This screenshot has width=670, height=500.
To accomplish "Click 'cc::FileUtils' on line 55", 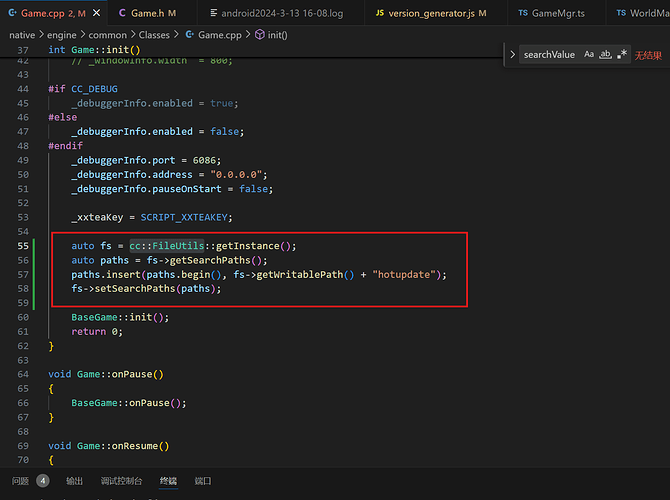I will coord(167,246).
